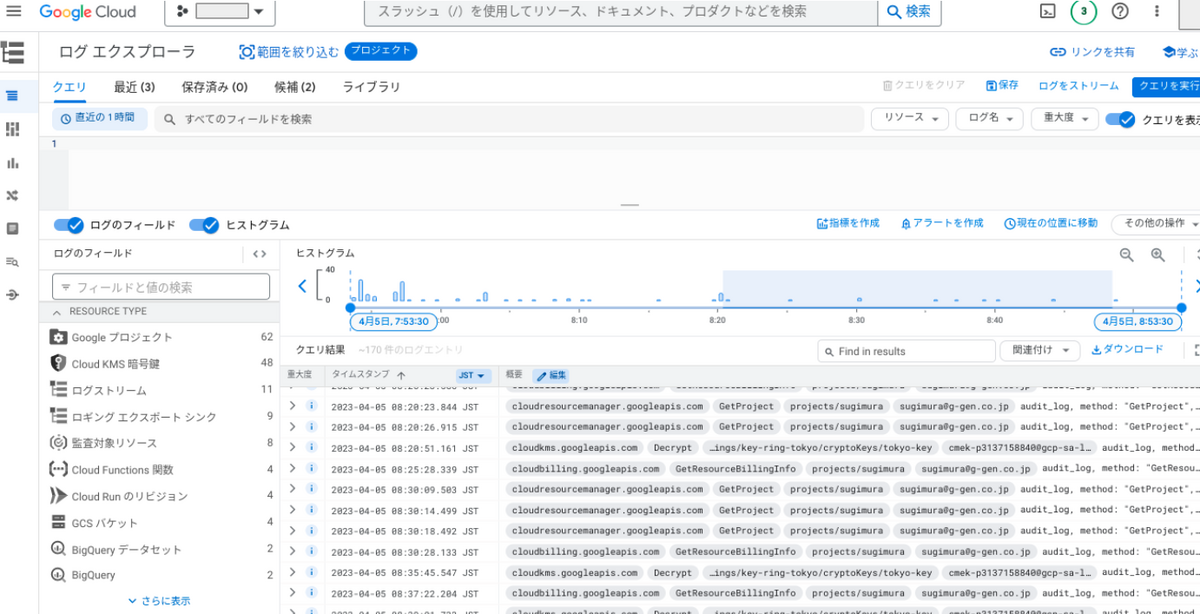Click the histogram start handle at 7:53:30
1200x614 pixels.
pyautogui.click(x=350, y=307)
